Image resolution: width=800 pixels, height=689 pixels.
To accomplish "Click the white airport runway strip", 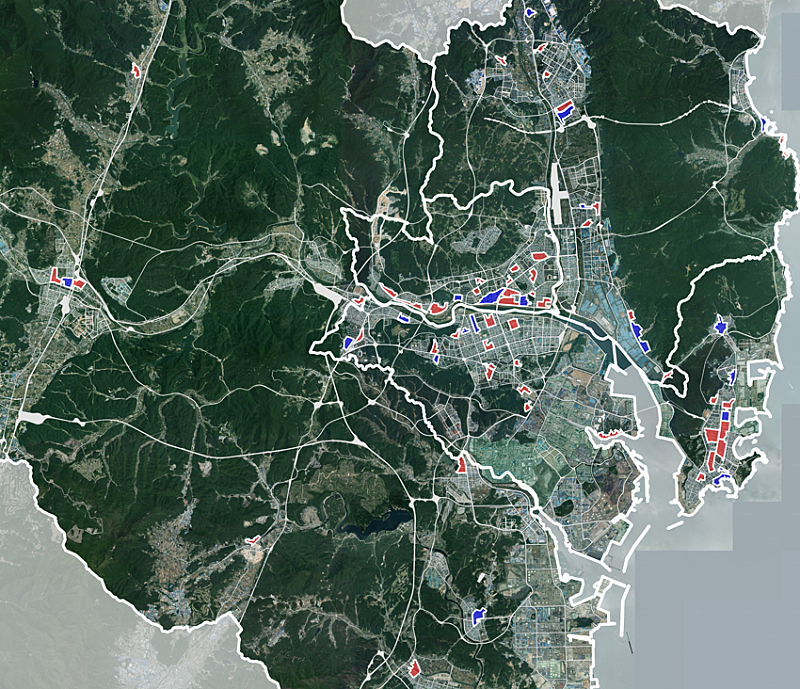I will [x=557, y=194].
